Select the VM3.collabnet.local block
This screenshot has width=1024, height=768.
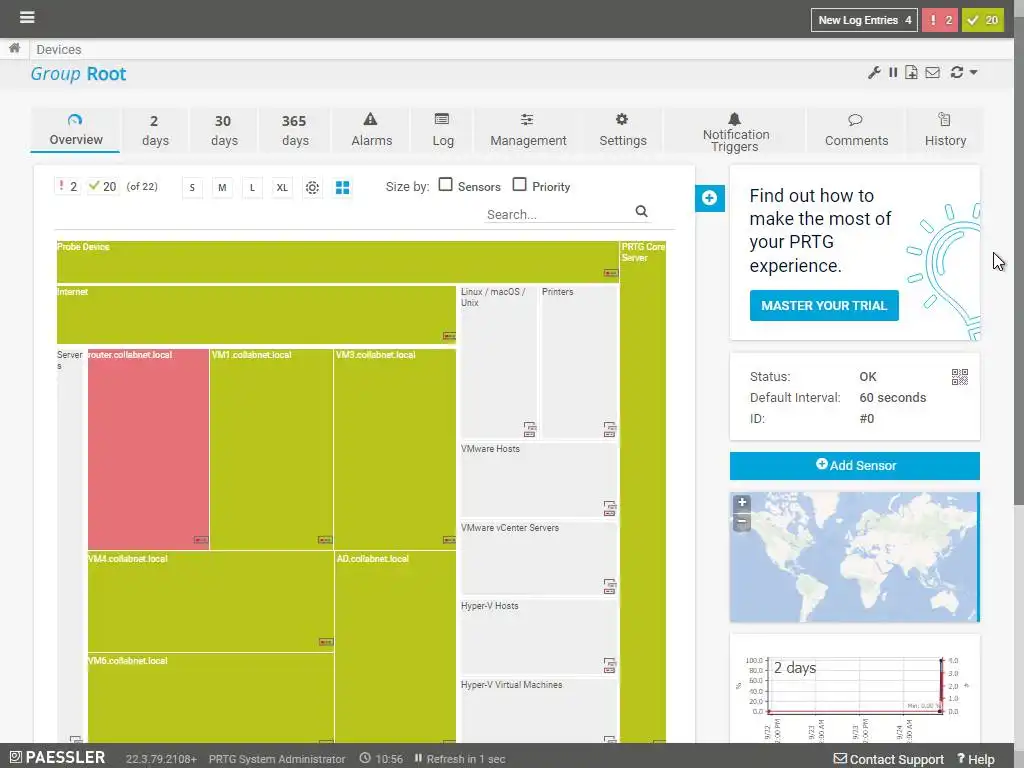tap(394, 449)
